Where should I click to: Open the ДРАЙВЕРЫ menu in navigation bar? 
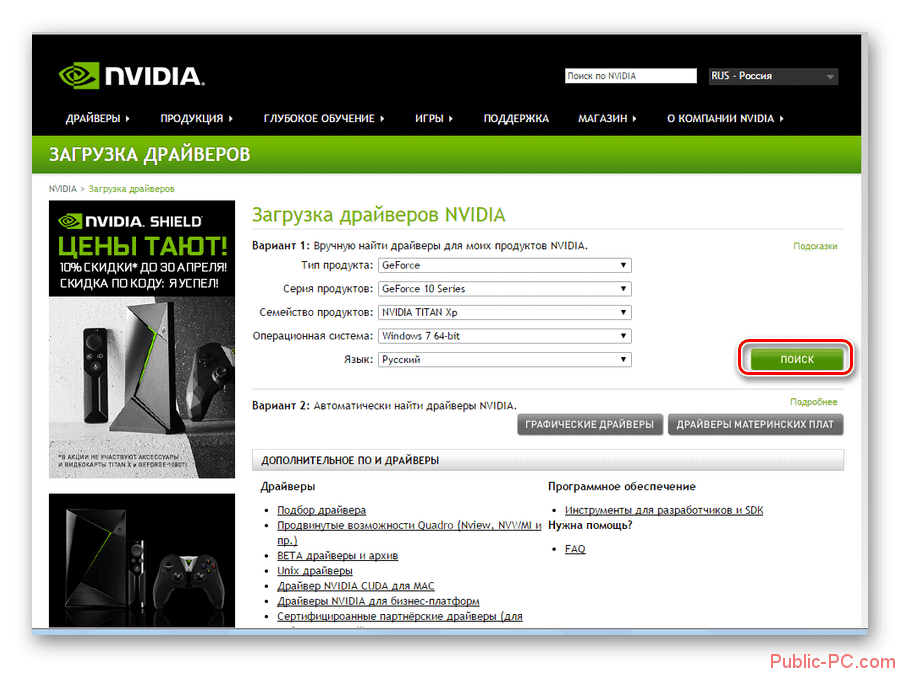tap(98, 118)
